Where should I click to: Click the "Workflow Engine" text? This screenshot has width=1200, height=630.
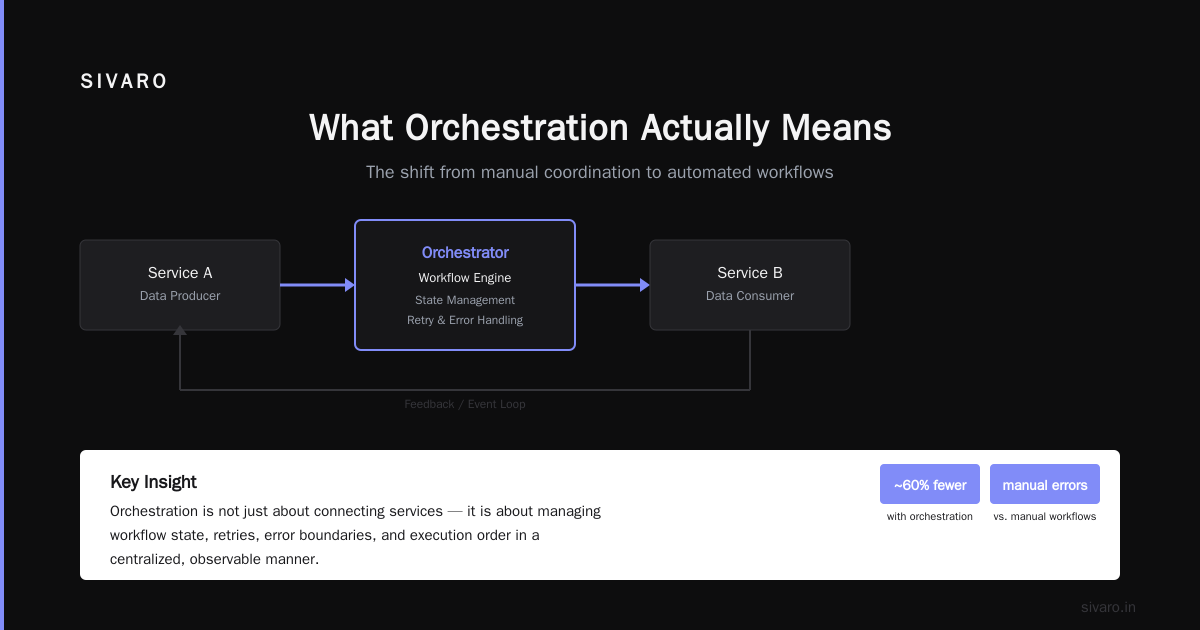[x=465, y=278]
